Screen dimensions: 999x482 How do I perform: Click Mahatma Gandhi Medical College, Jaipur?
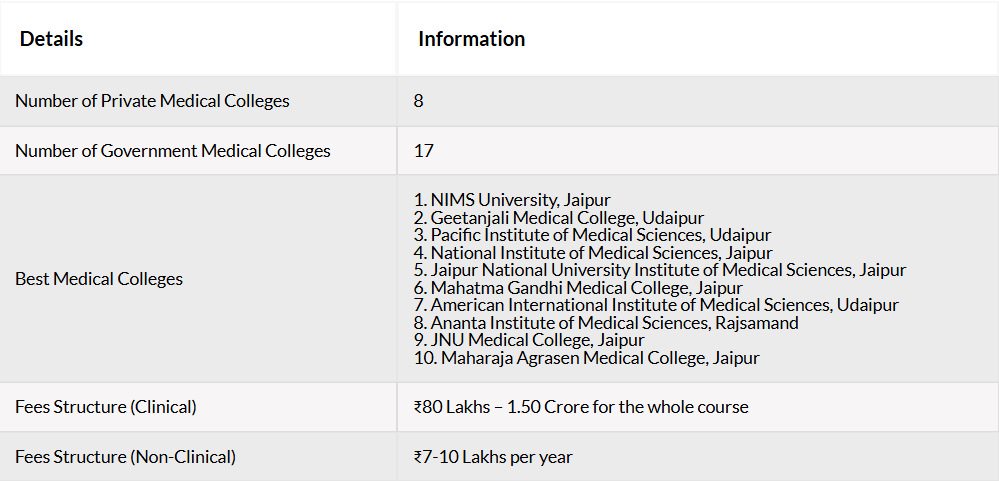click(x=578, y=288)
